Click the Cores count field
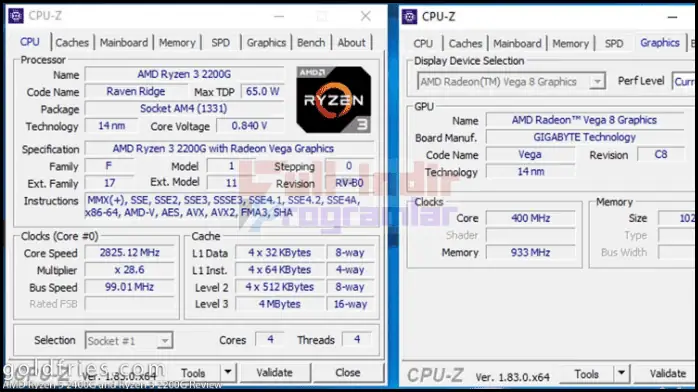 coord(270,339)
